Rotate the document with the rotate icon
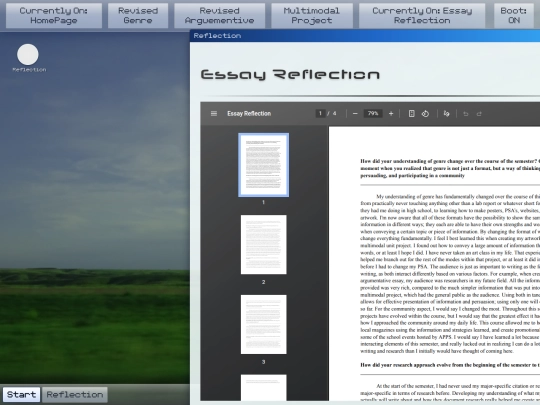This screenshot has width=540, height=405. tap(425, 114)
